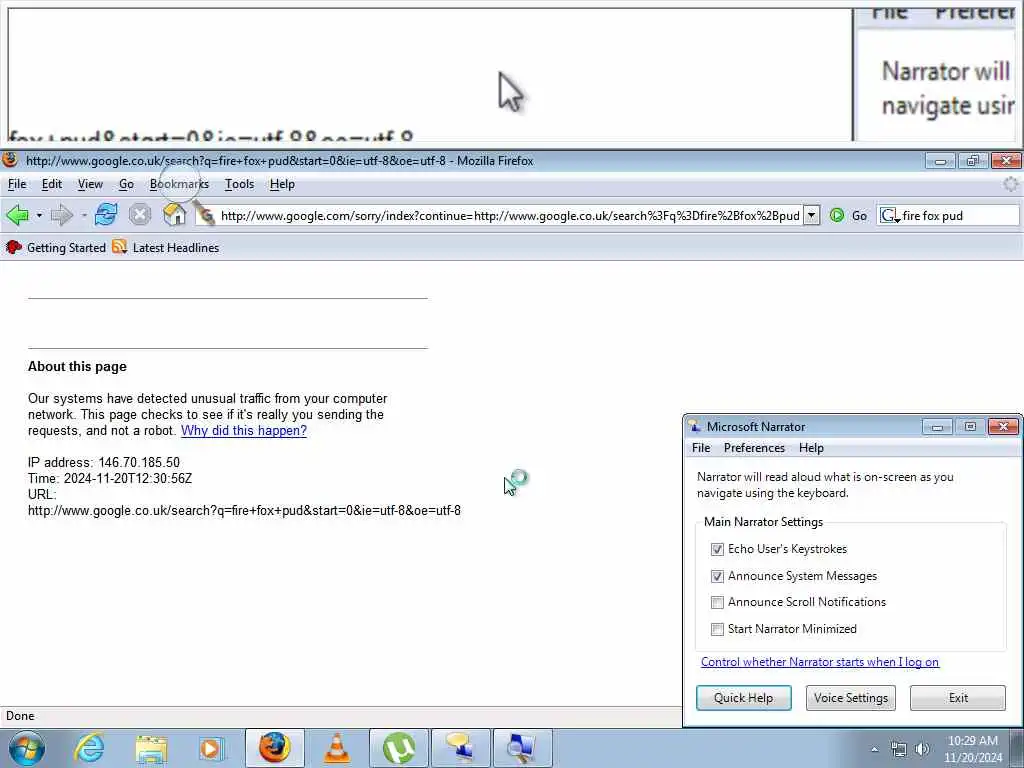Open Narrator File menu
The image size is (1024, 768).
pyautogui.click(x=701, y=448)
